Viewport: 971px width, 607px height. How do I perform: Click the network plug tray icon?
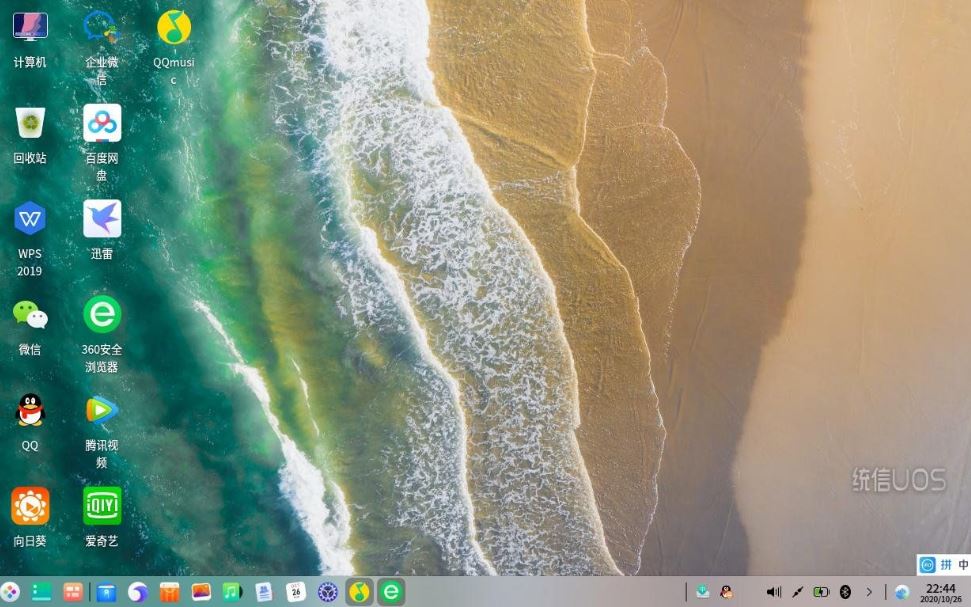(x=798, y=592)
